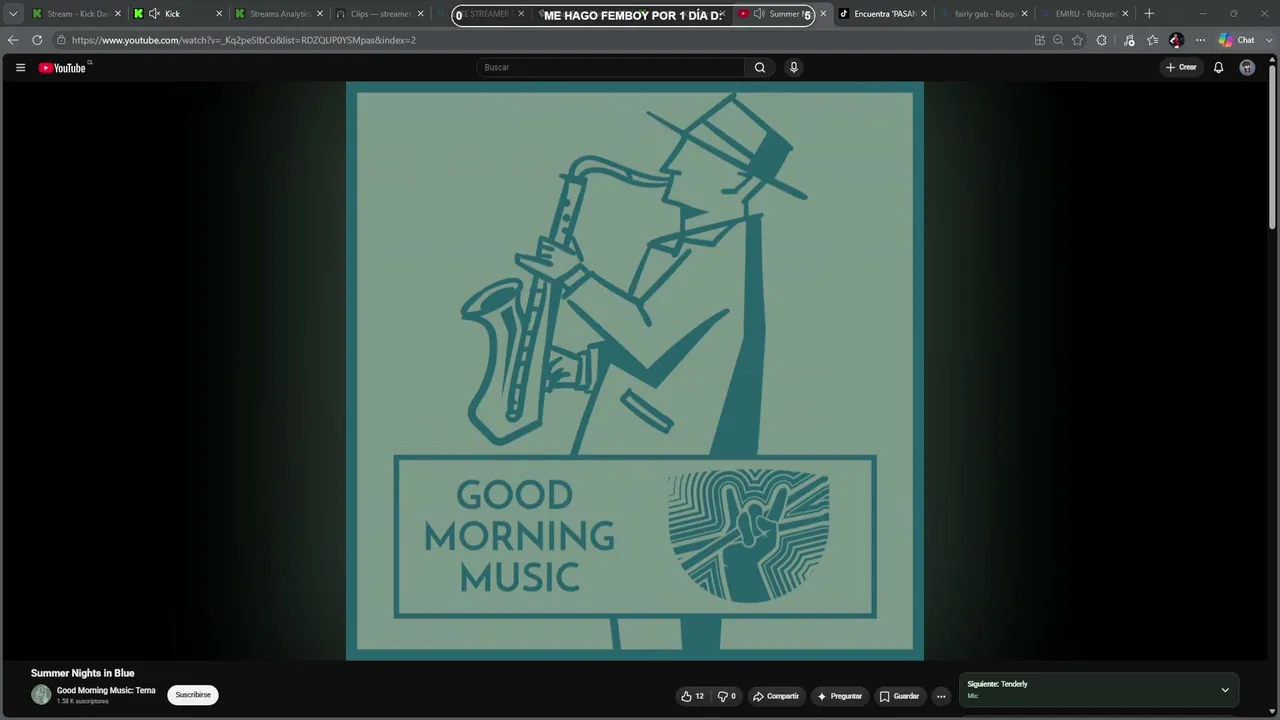Open the Good Morning Music channel avatar

coord(41,695)
